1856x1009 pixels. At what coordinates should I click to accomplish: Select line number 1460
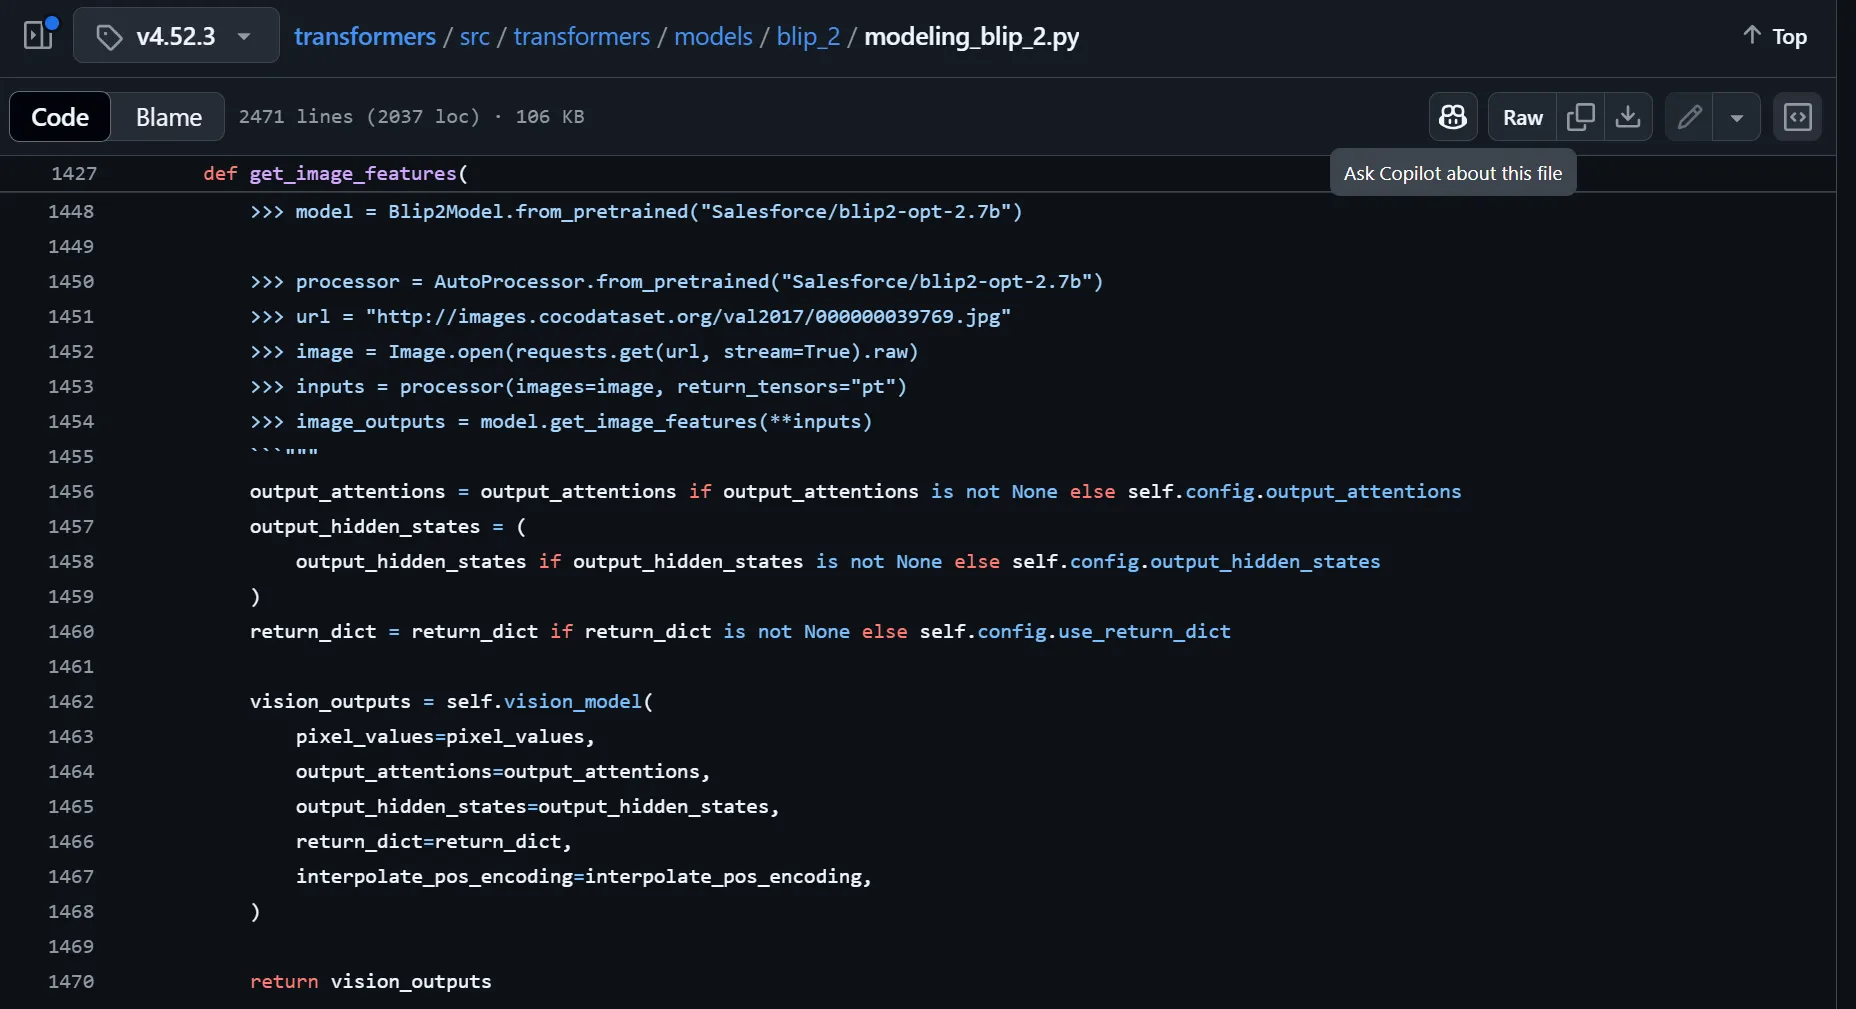point(71,631)
